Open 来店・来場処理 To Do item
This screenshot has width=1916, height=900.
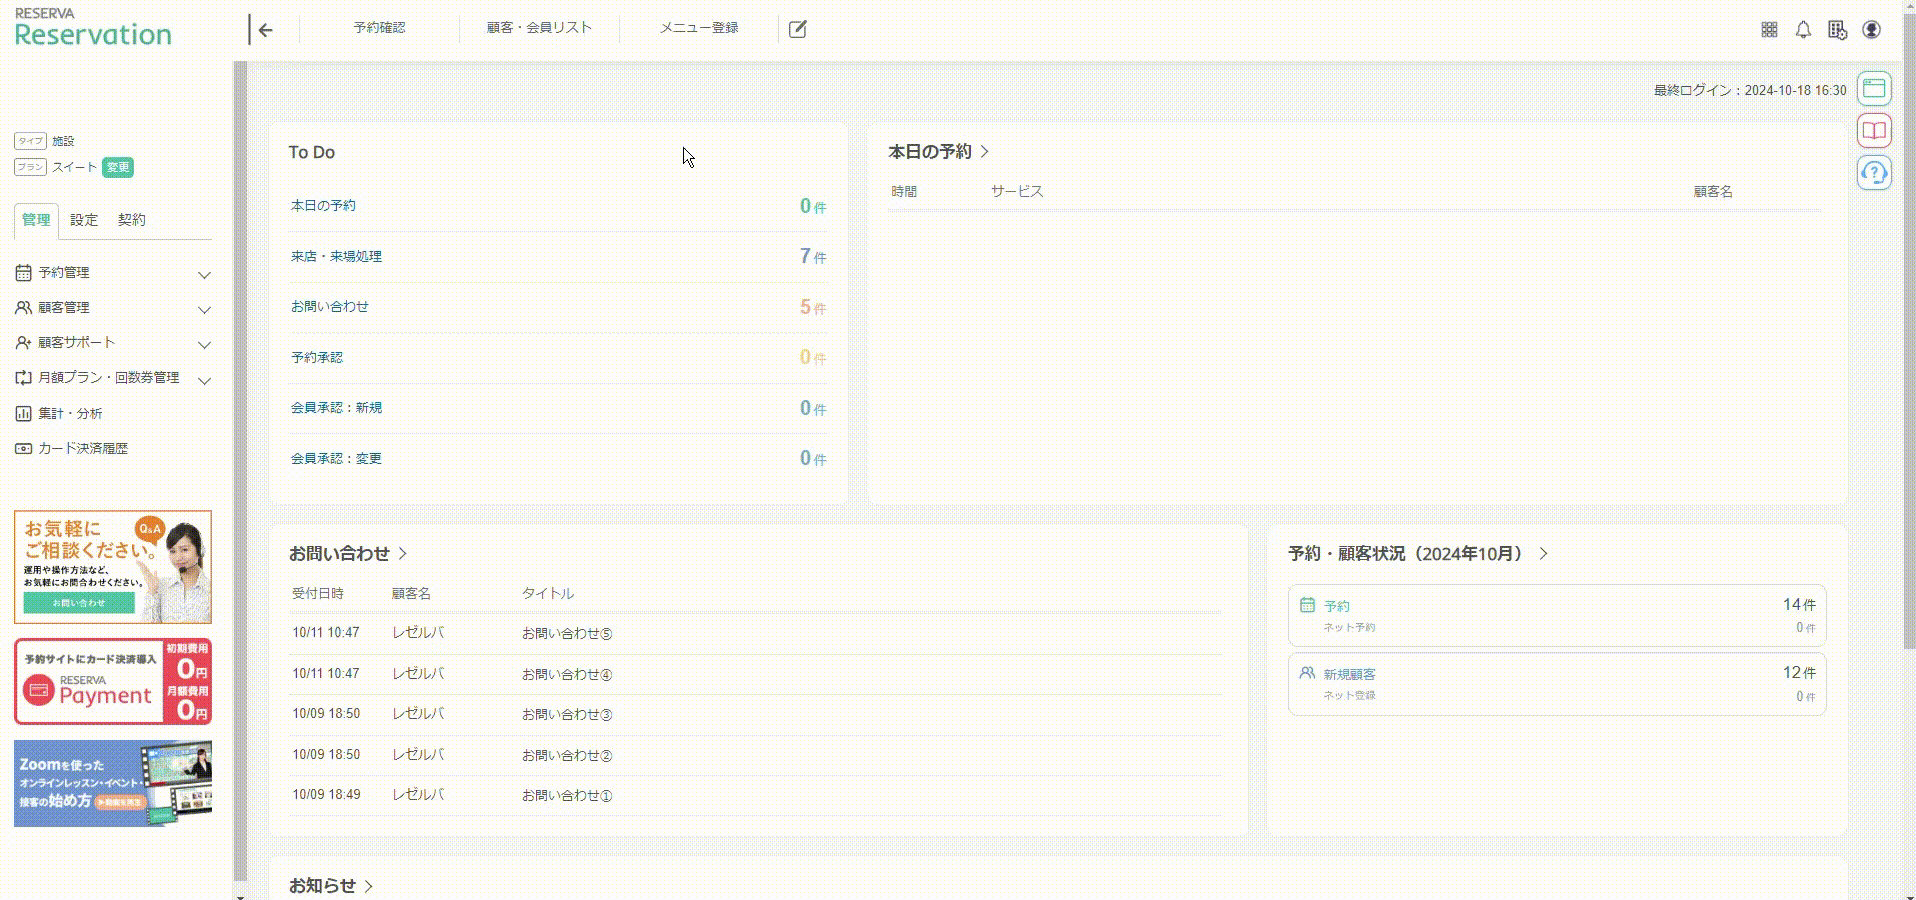pos(558,257)
